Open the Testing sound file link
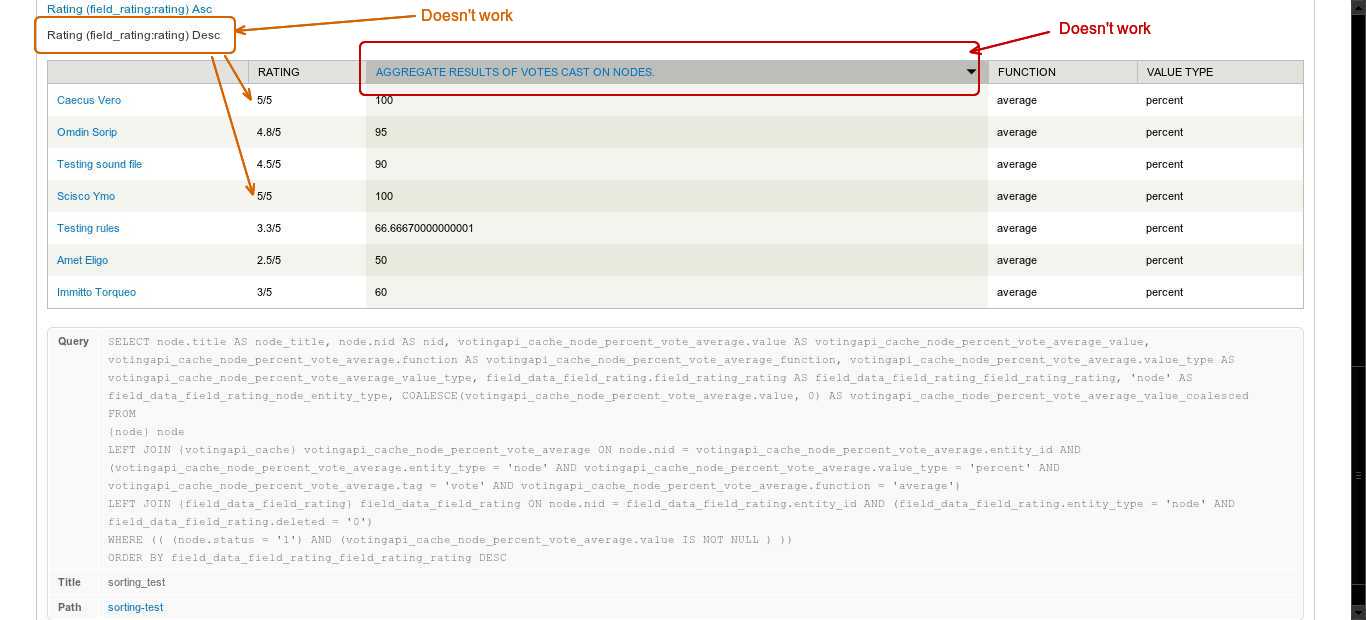Image resolution: width=1366 pixels, height=620 pixels. [x=99, y=164]
